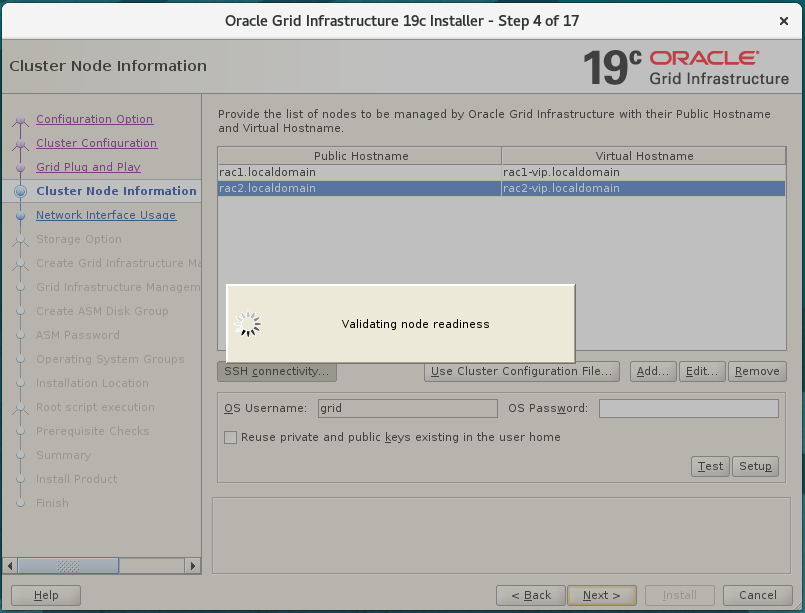Click the Storage Option step marker icon

point(21,240)
